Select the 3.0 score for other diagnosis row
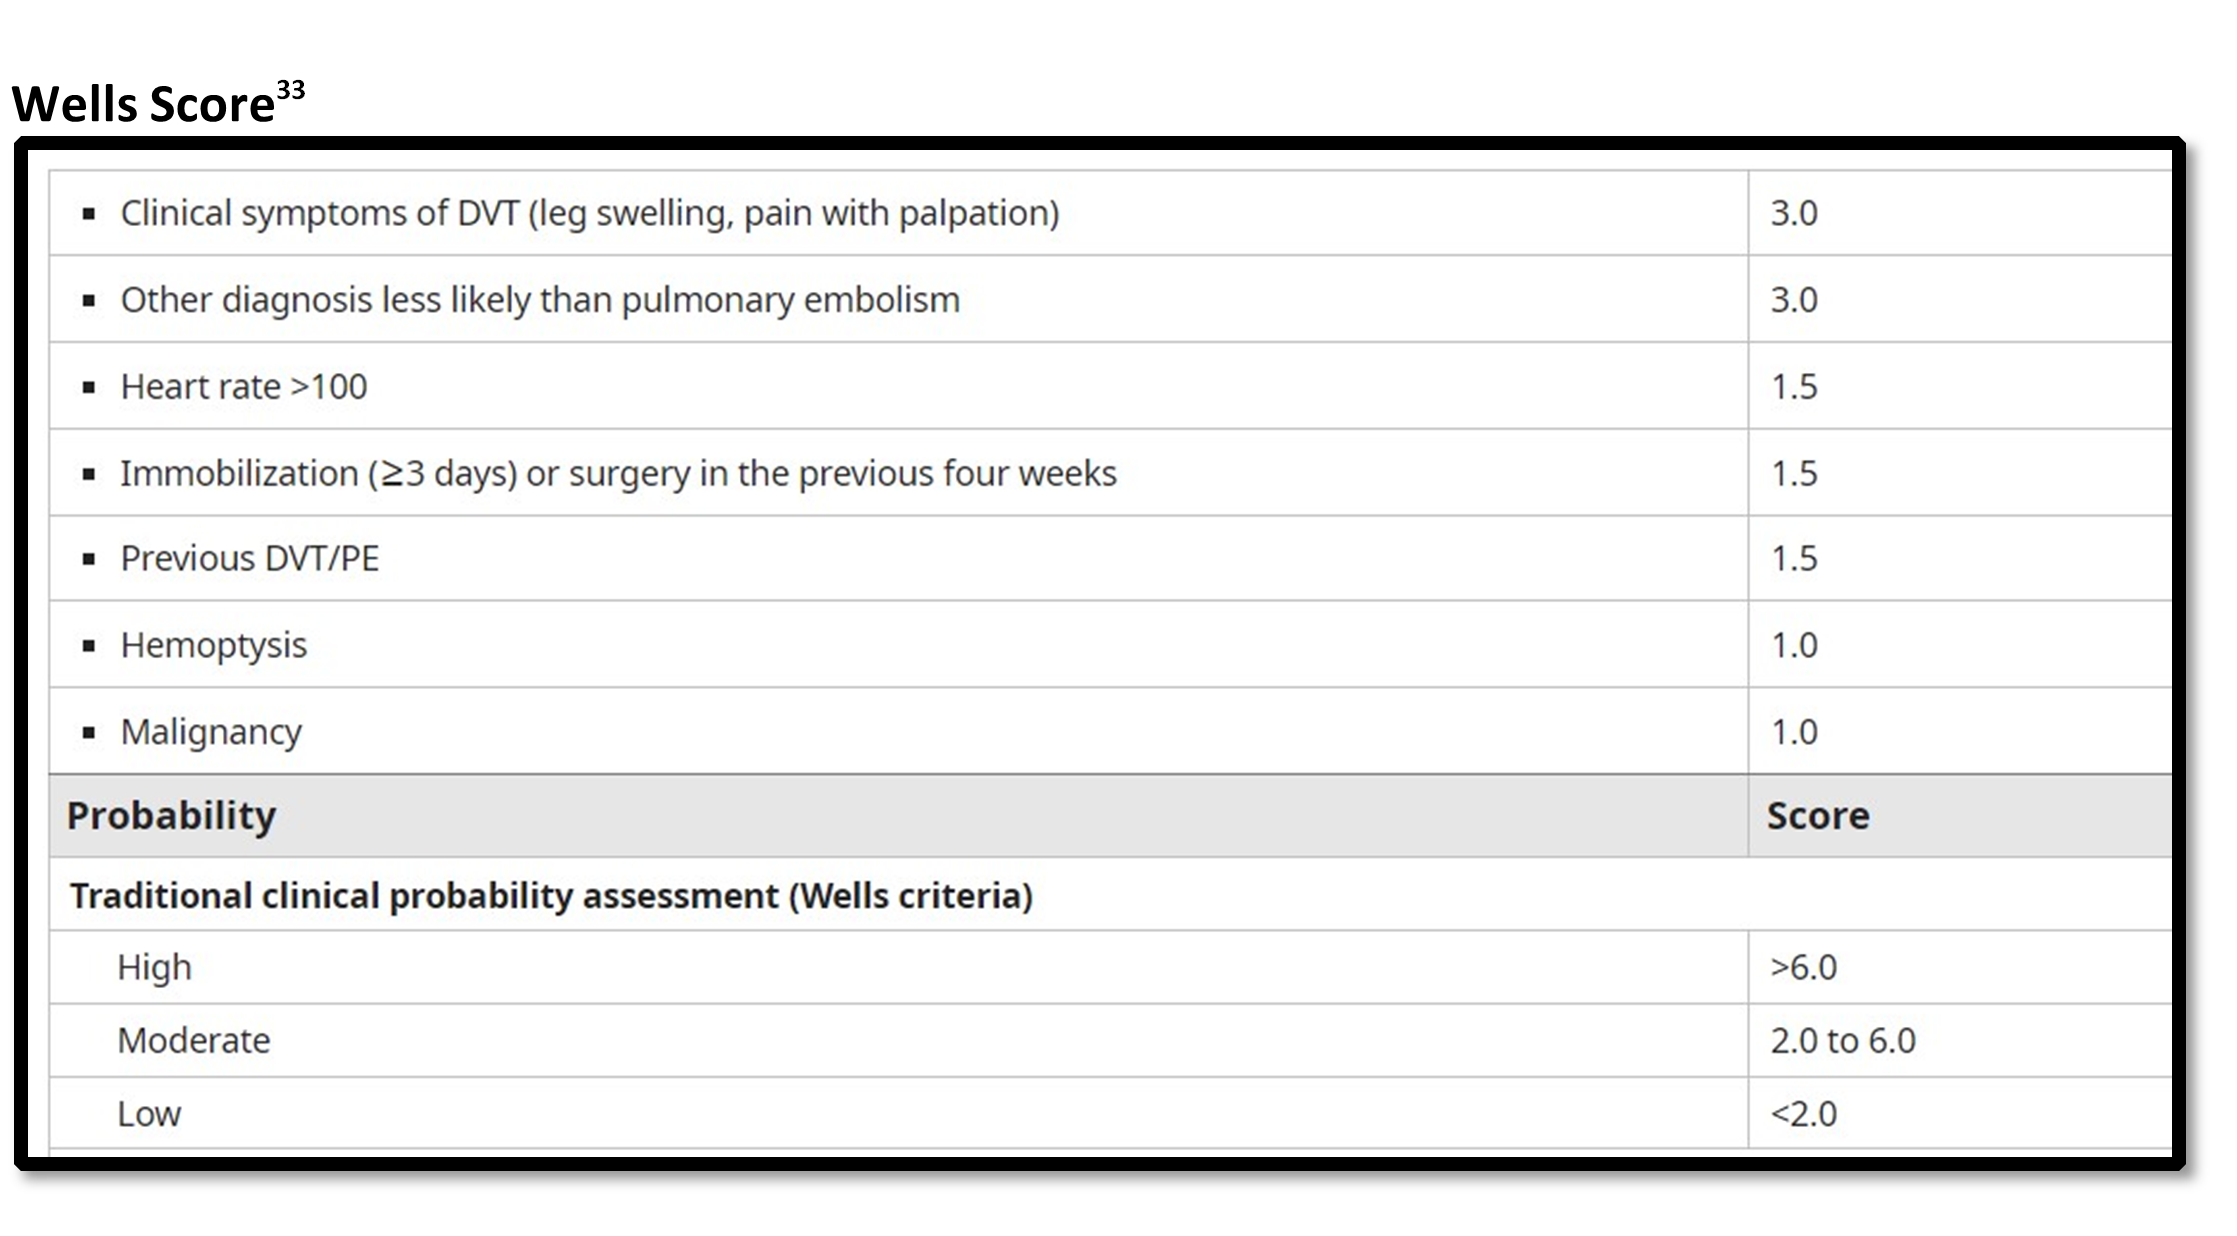Viewport: 2237px width, 1236px height. tap(1794, 300)
